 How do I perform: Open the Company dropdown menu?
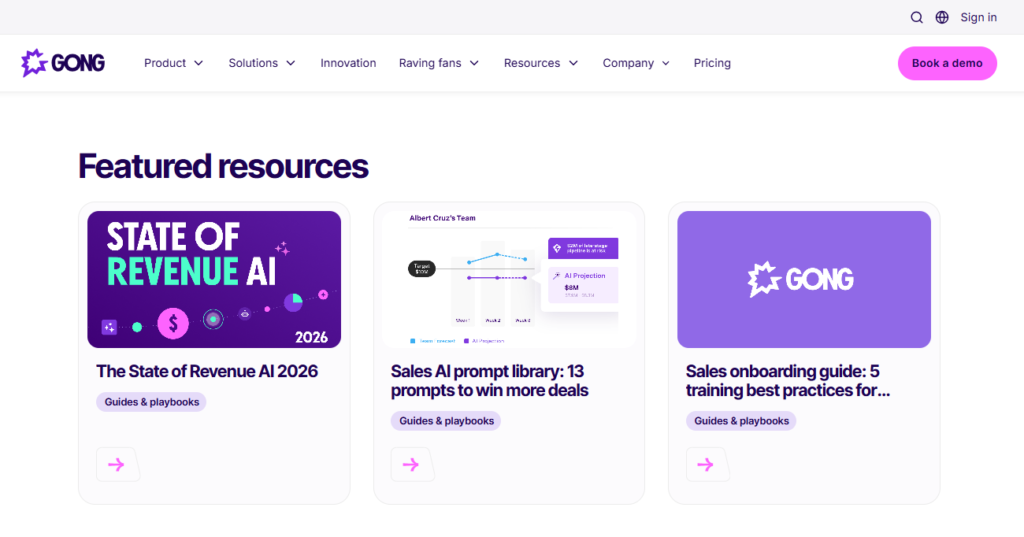point(635,63)
